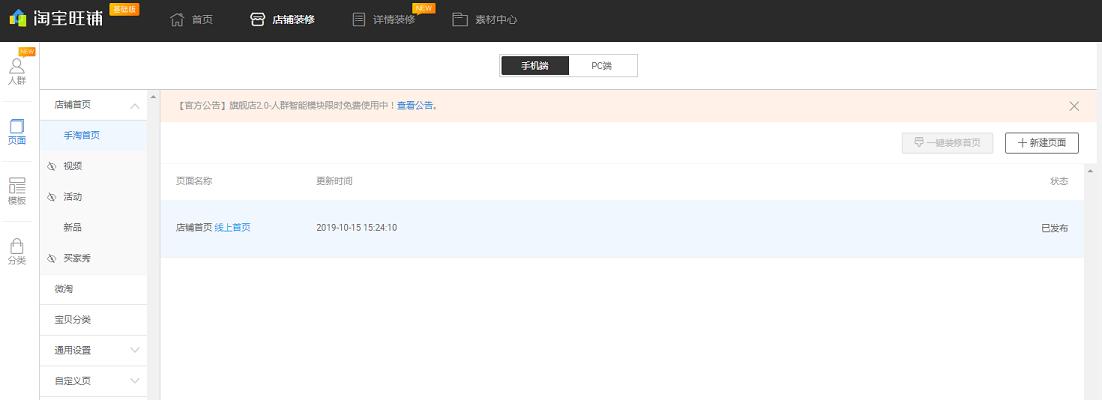
Task: Select 宝贝分类 in the left menu
Action: click(72, 320)
